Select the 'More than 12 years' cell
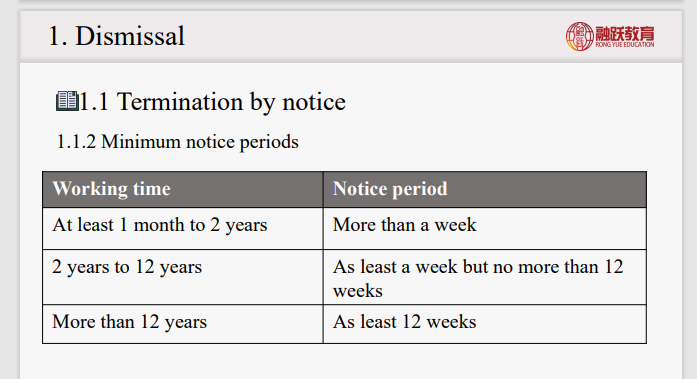697x379 pixels. pyautogui.click(x=183, y=324)
